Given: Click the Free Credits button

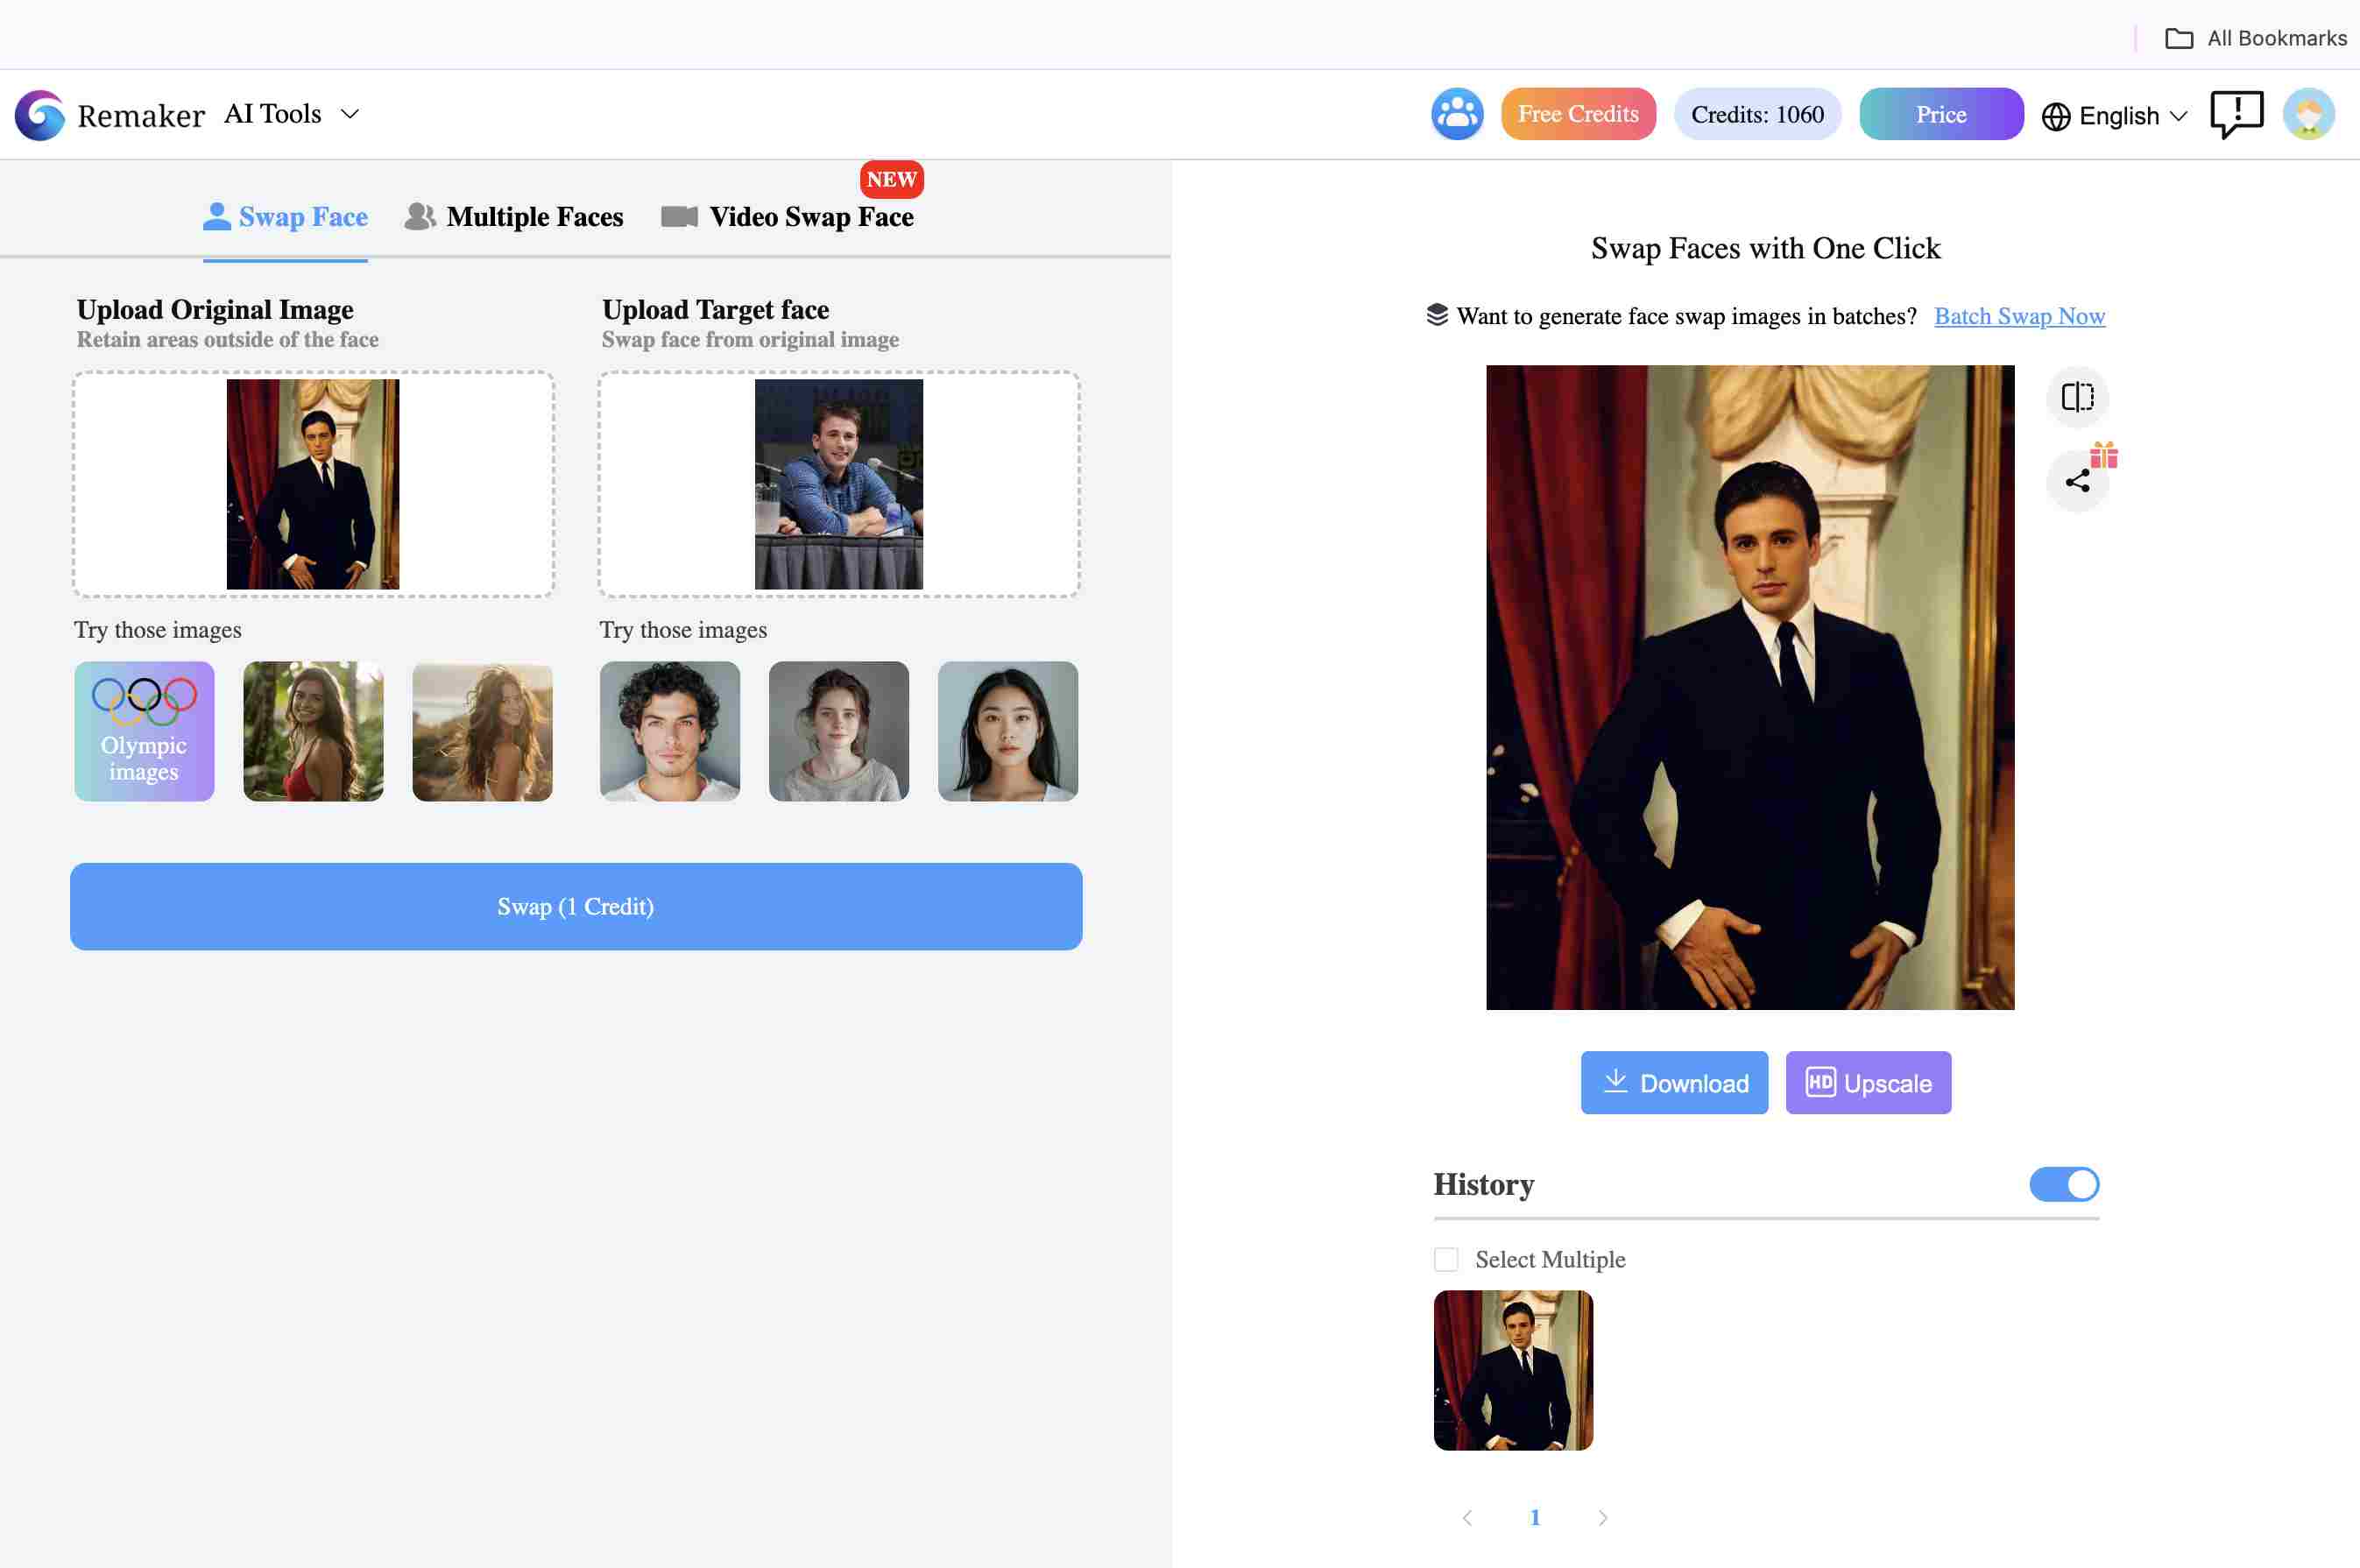Looking at the screenshot, I should point(1576,112).
